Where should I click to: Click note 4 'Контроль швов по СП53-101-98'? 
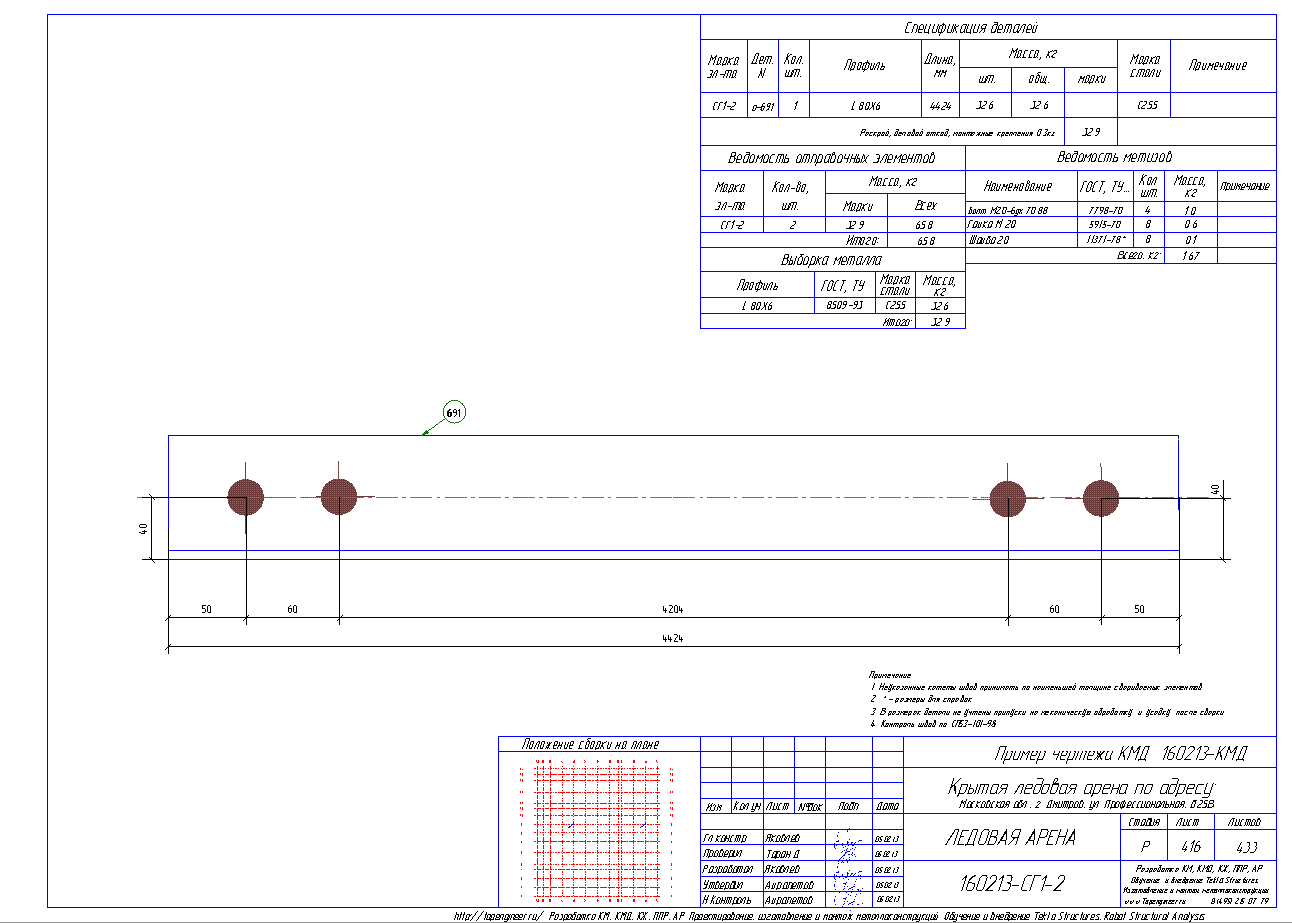(932, 722)
